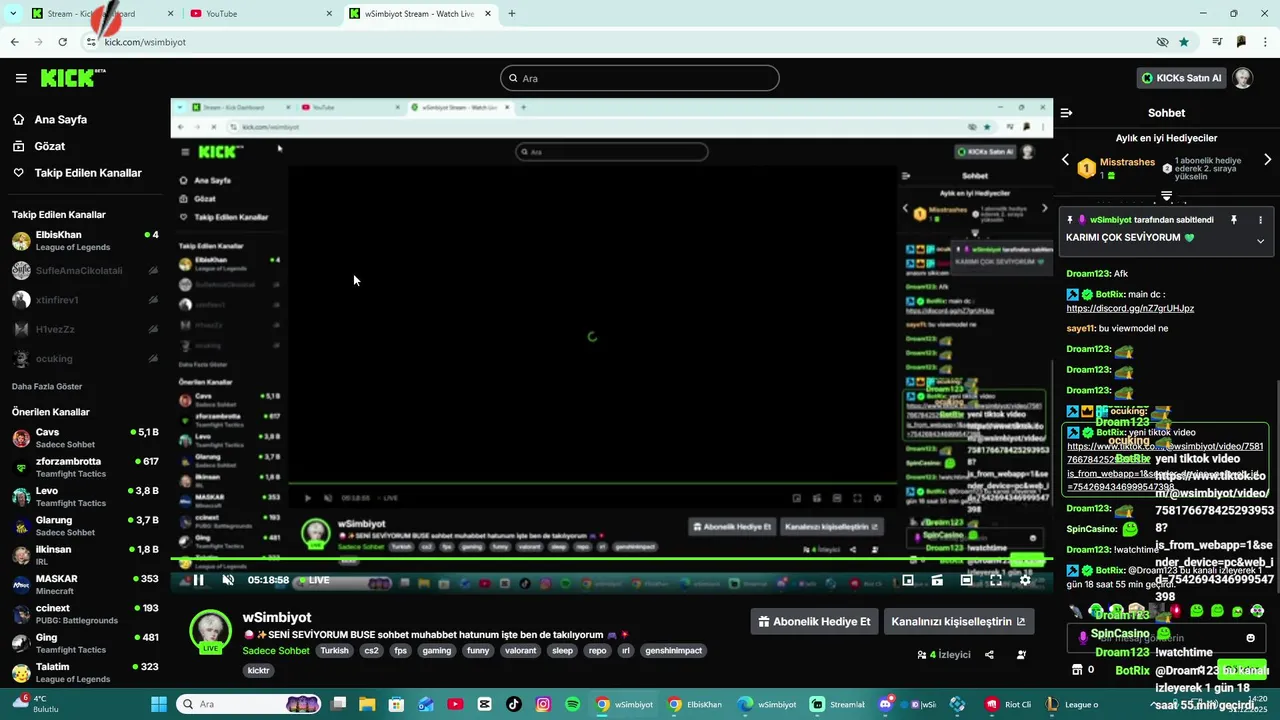Show next top gifter
Image resolution: width=1280 pixels, height=720 pixels.
[1268, 160]
